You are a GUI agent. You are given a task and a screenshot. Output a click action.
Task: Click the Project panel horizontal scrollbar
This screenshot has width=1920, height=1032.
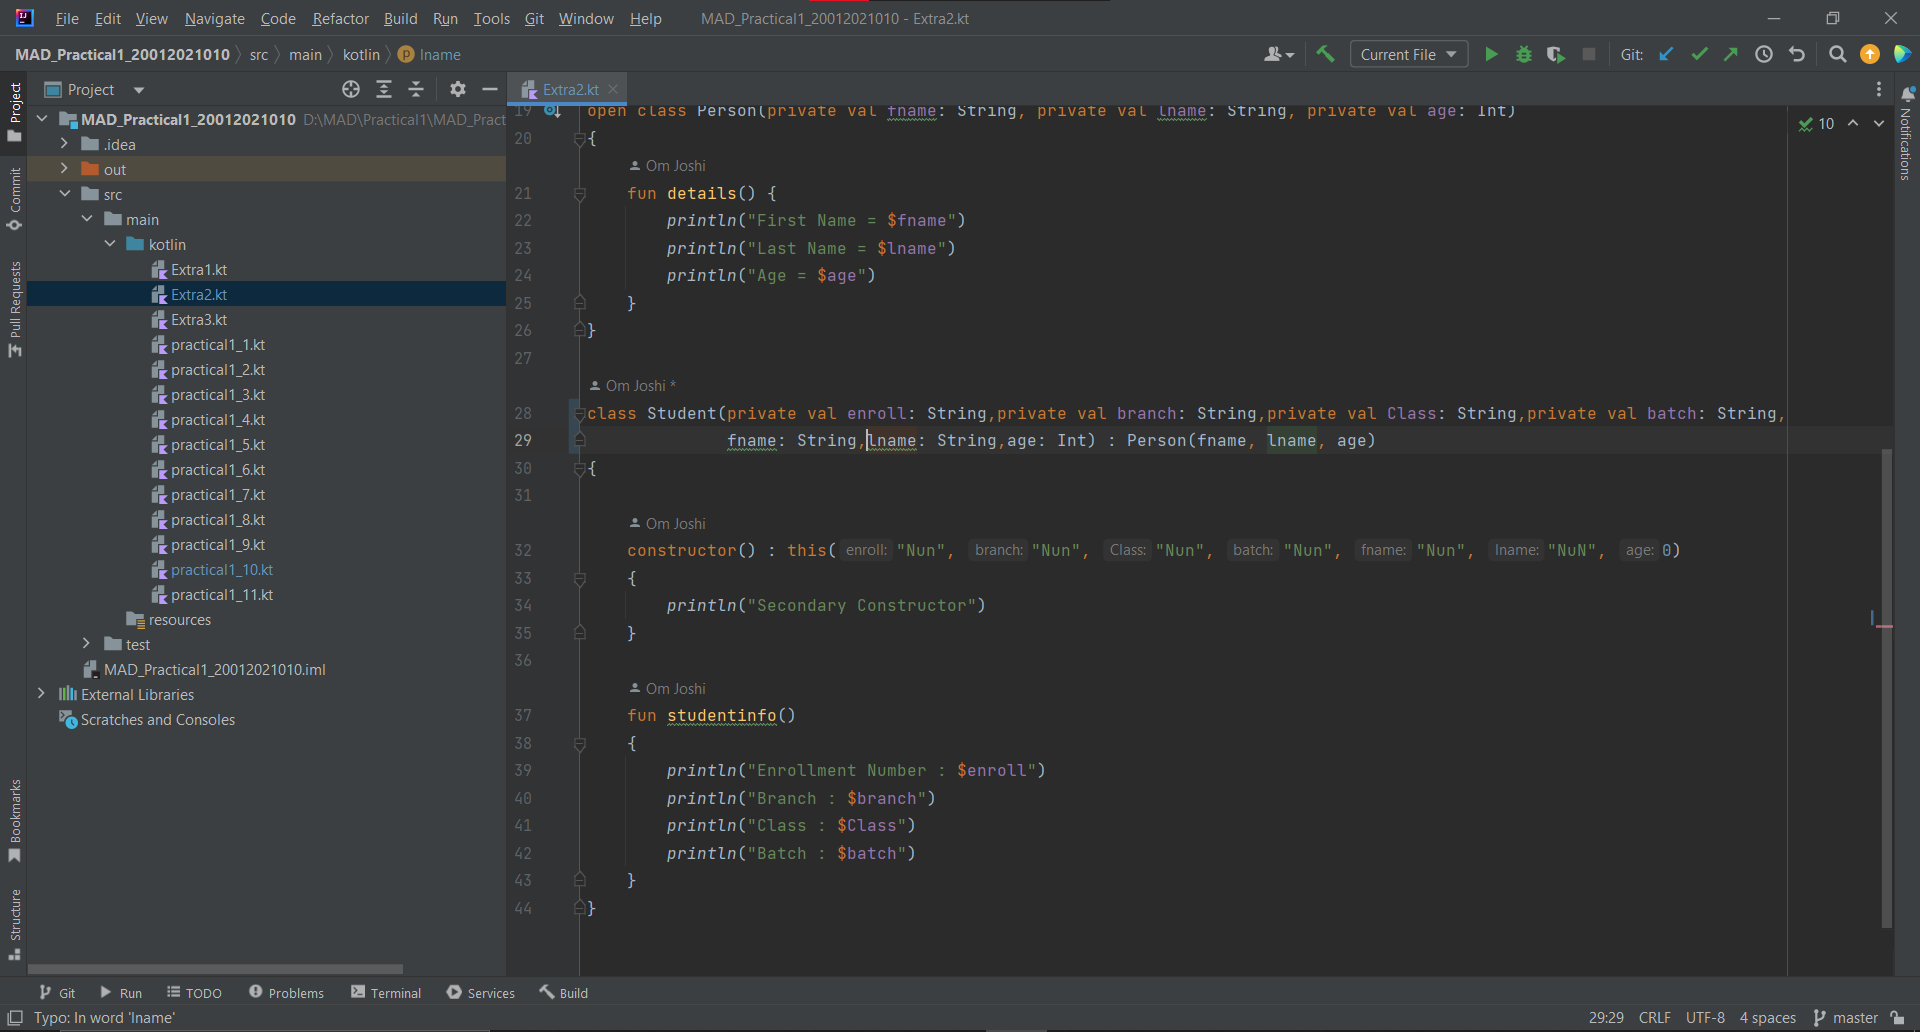(215, 969)
